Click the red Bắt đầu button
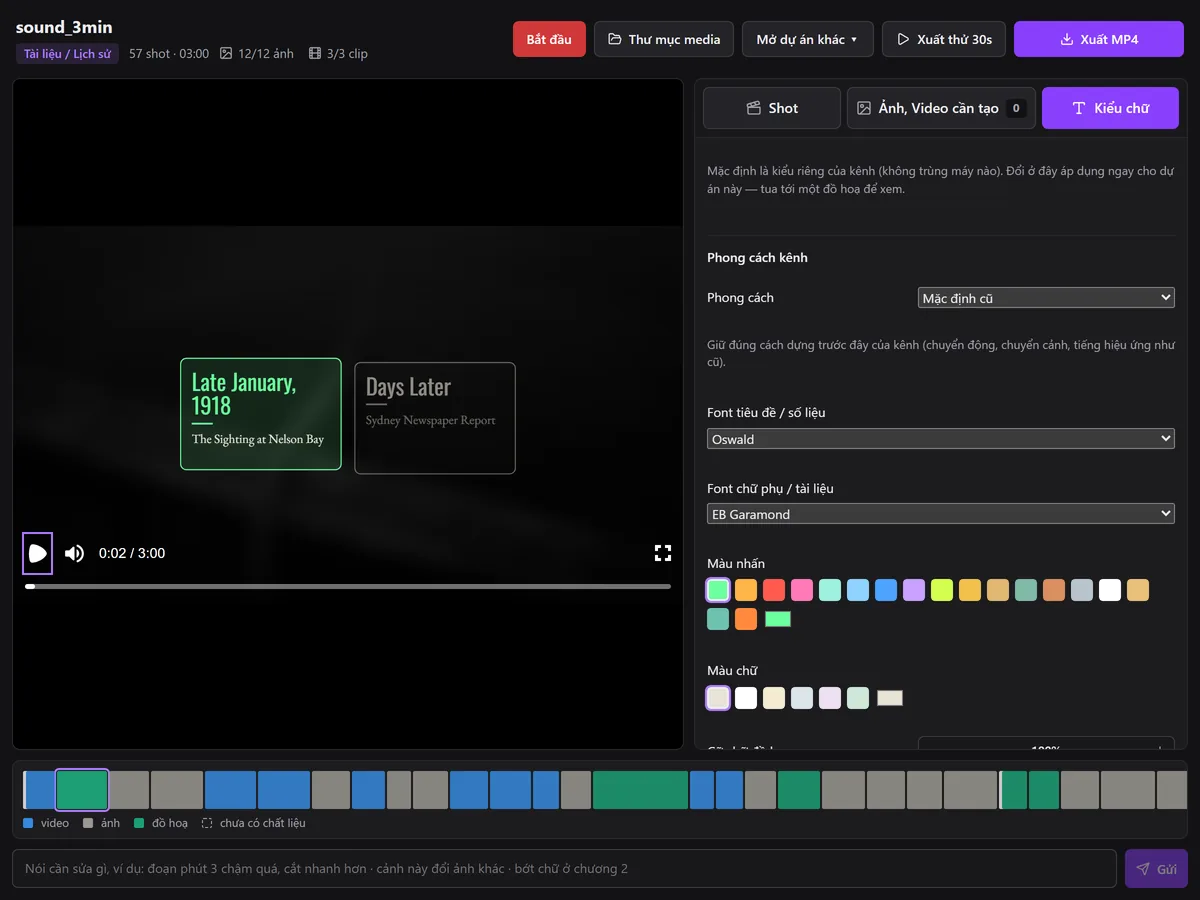 [549, 39]
